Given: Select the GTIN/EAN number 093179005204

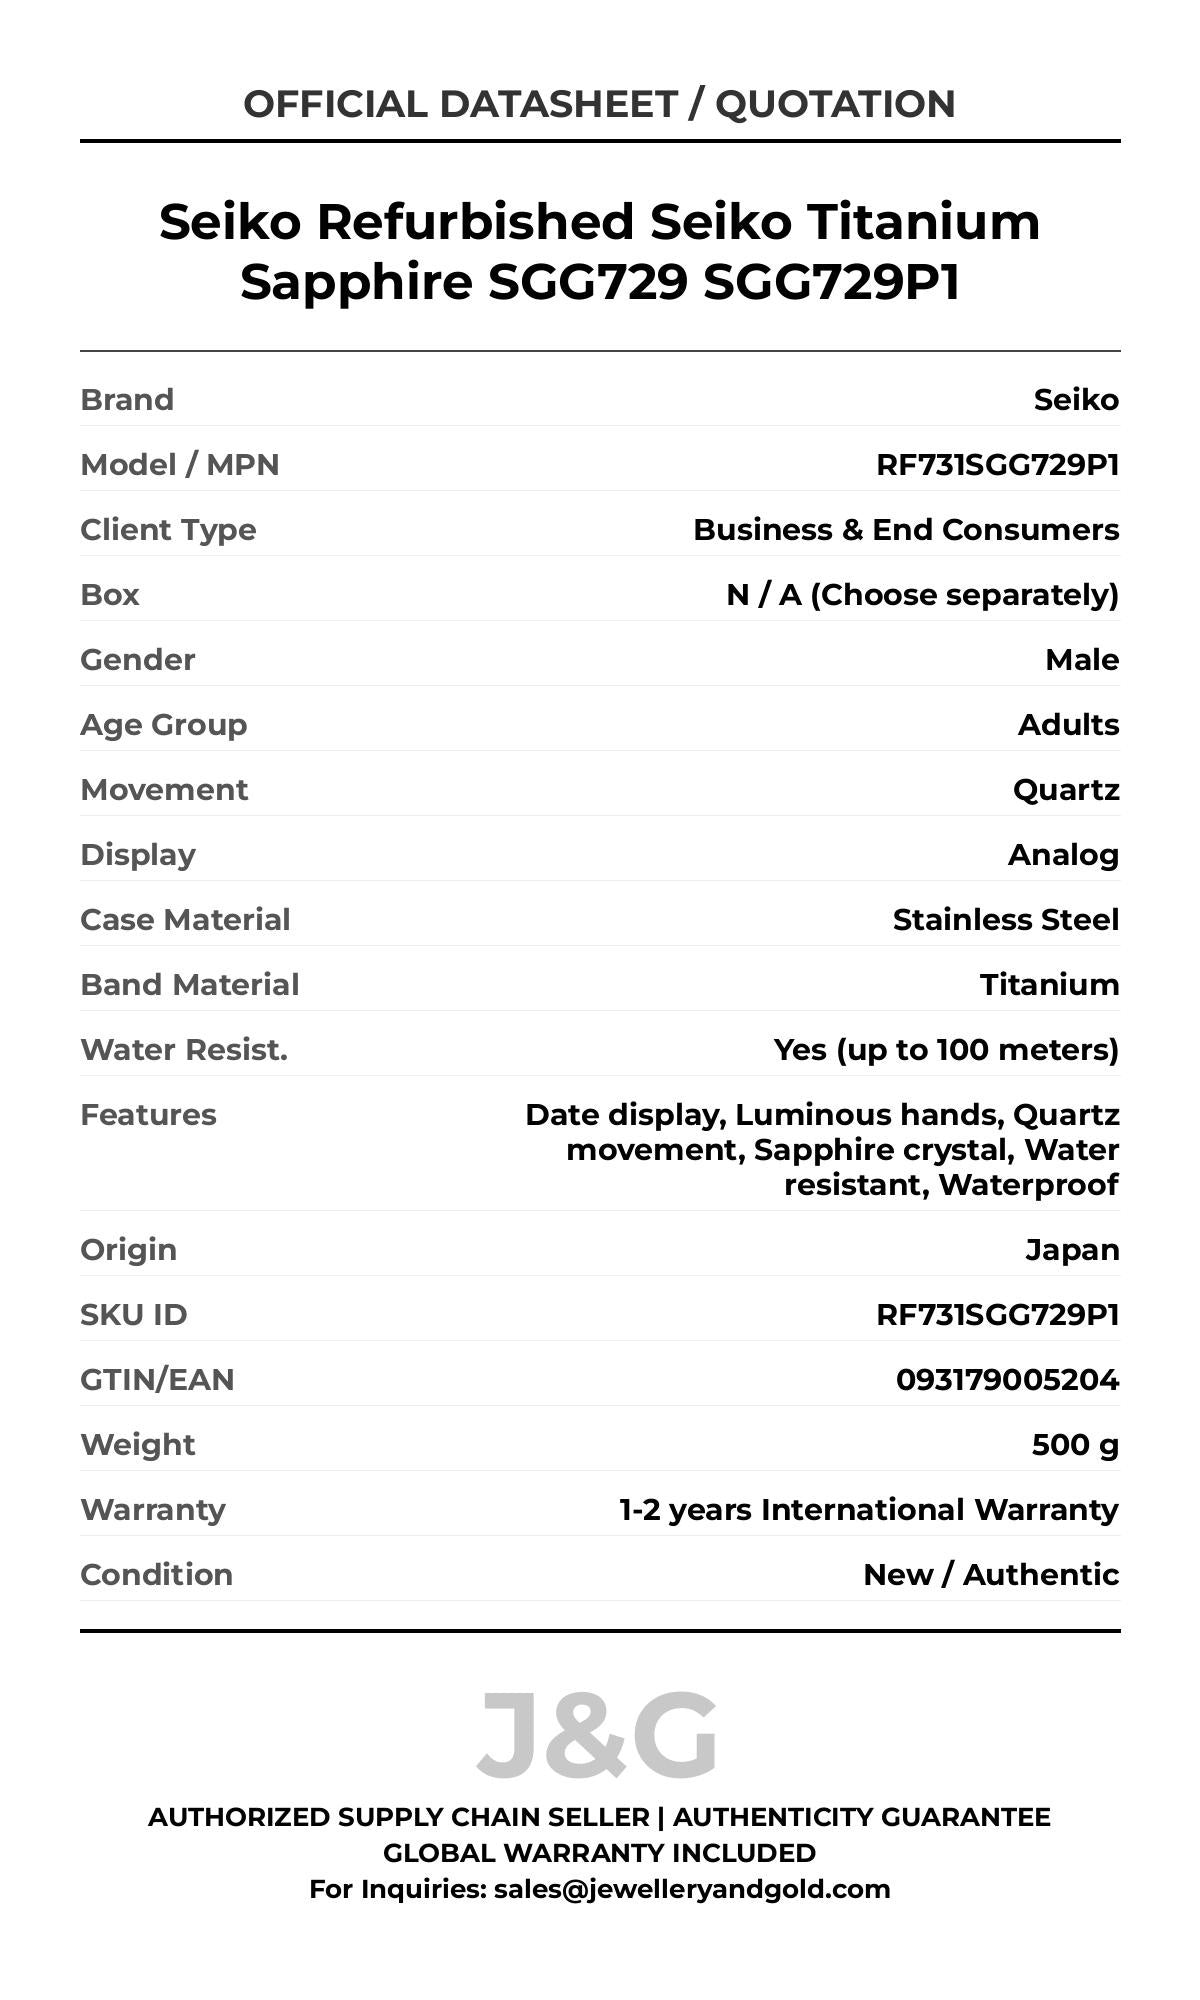Looking at the screenshot, I should 1007,1380.
